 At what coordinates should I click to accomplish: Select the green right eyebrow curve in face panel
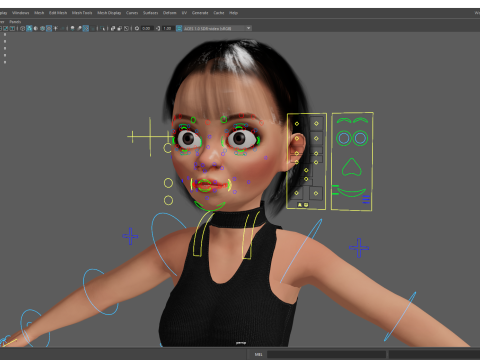click(361, 120)
